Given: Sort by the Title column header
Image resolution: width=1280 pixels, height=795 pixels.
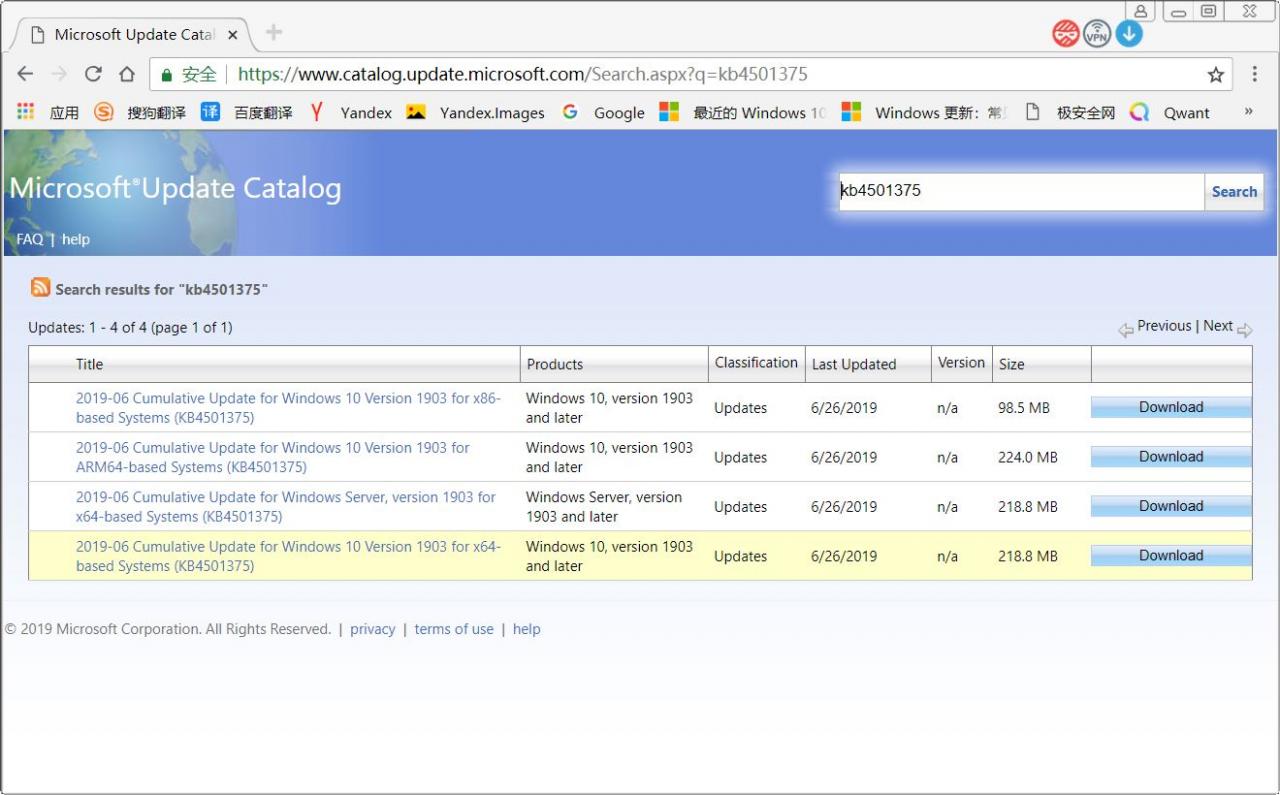Looking at the screenshot, I should tap(89, 364).
